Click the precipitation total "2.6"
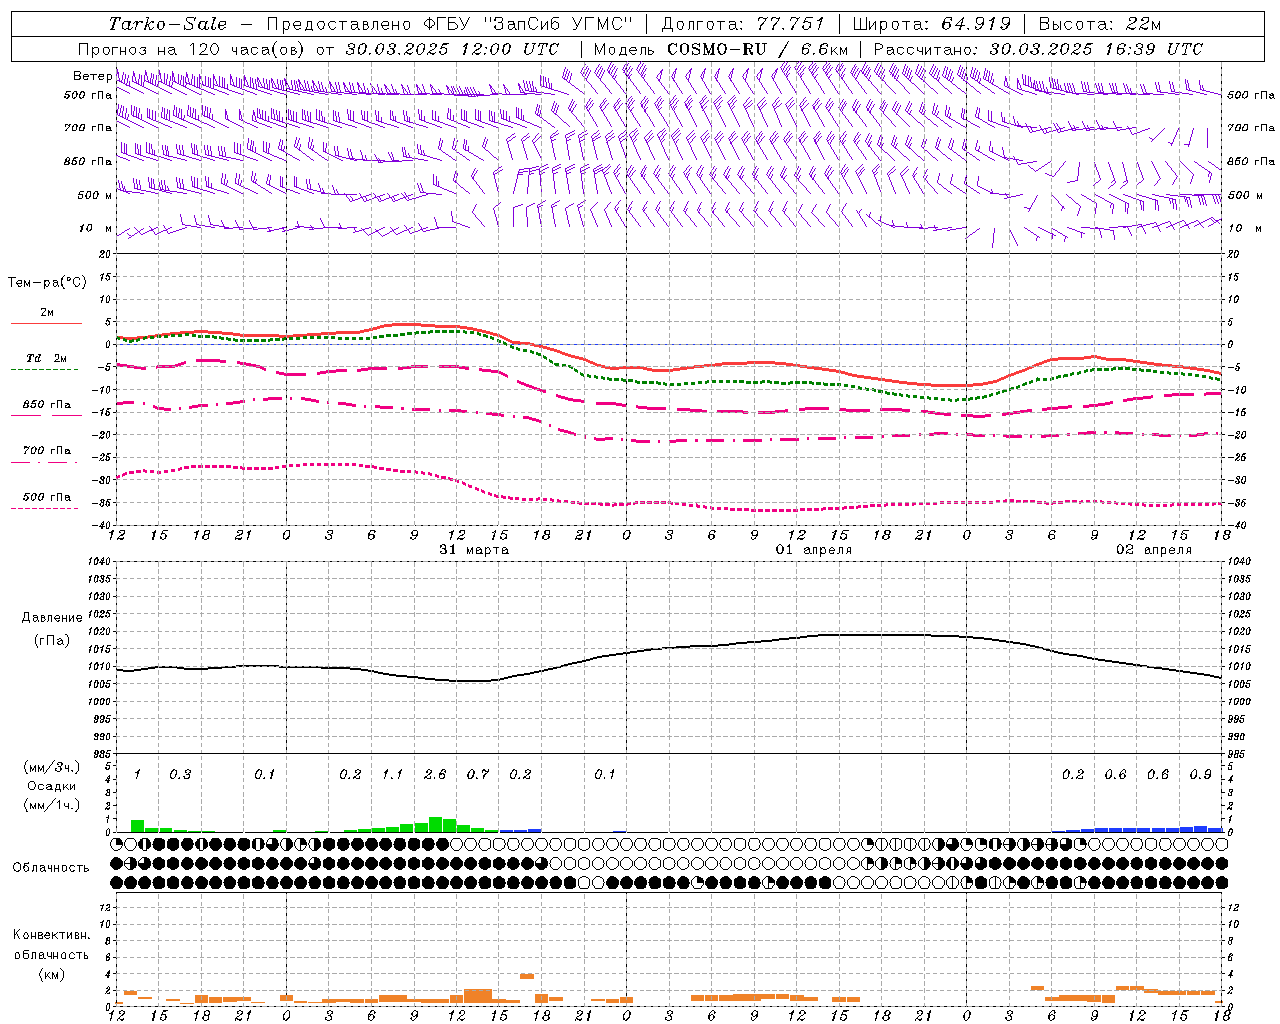This screenshot has height=1024, width=1280. click(435, 775)
